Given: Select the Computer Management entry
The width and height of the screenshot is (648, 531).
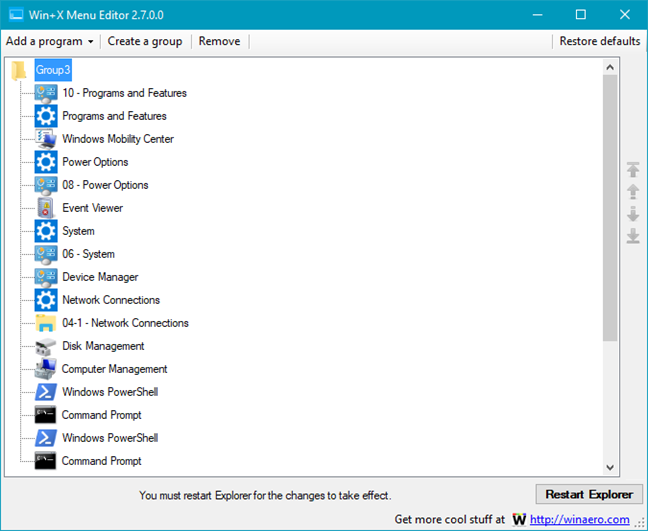Looking at the screenshot, I should (114, 369).
